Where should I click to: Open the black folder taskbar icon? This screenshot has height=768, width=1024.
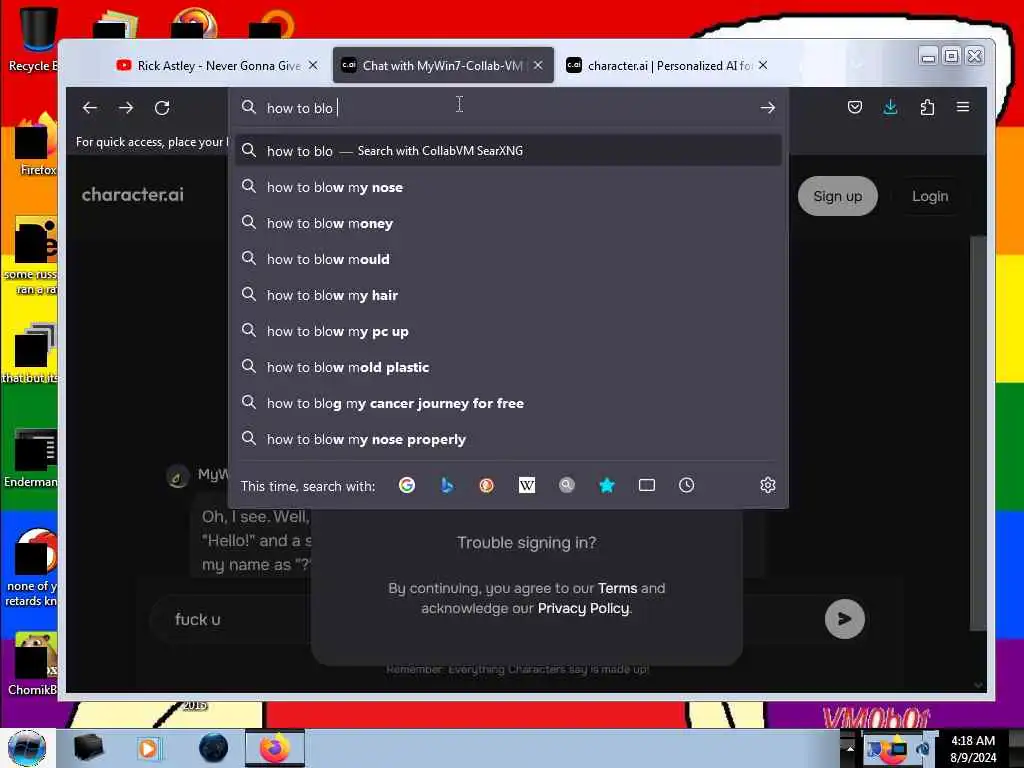click(x=88, y=748)
